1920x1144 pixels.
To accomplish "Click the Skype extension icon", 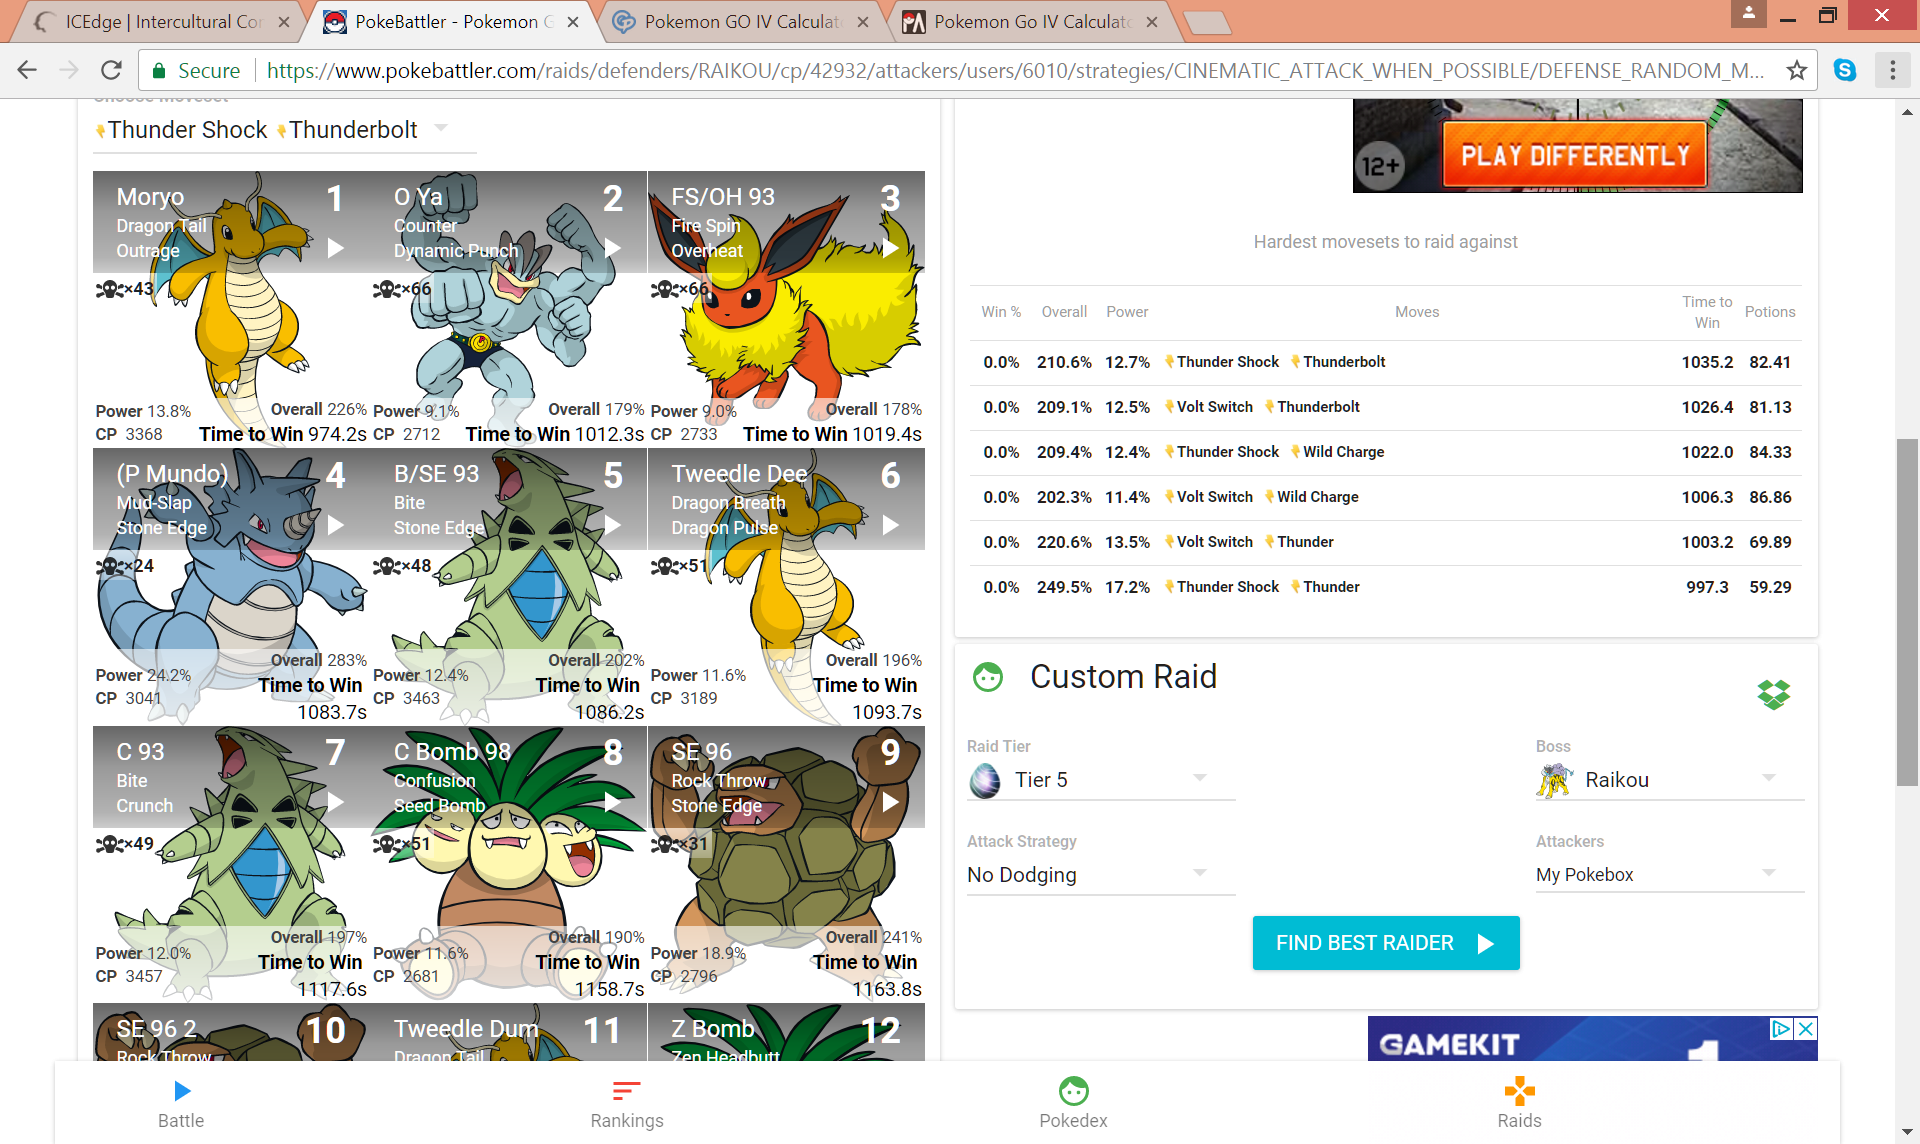I will coord(1845,70).
